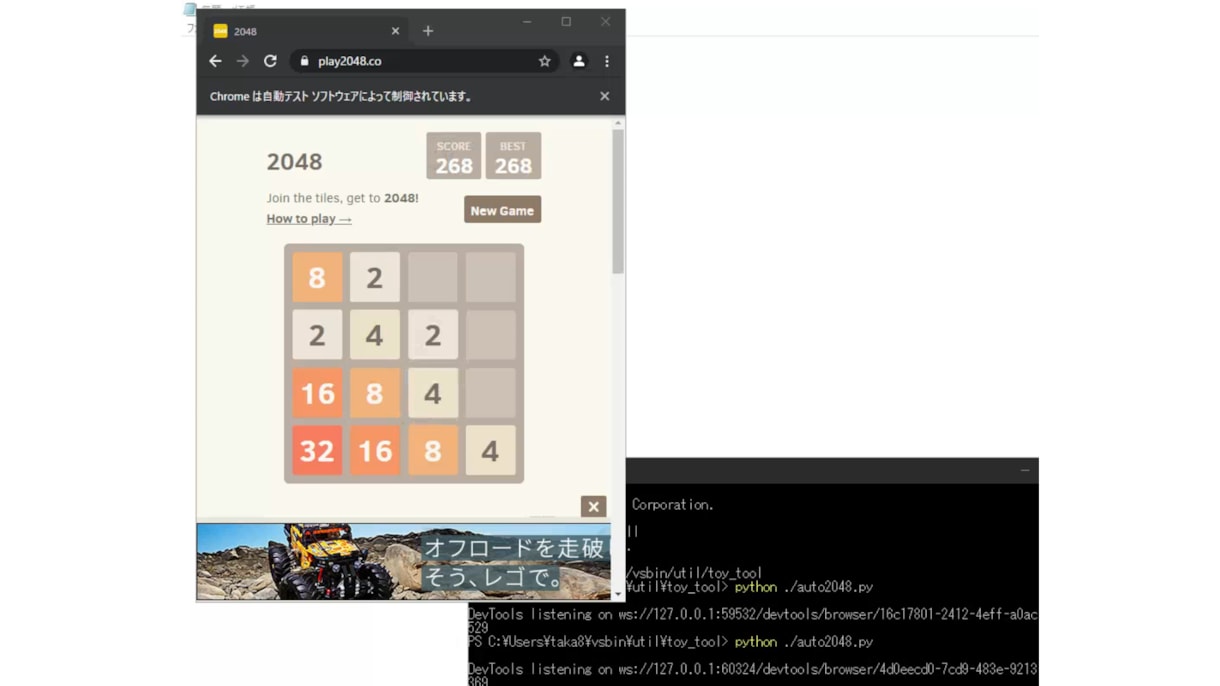Screen dimensions: 1220x686
Task: Click the play2048.co address bar
Action: 424,61
